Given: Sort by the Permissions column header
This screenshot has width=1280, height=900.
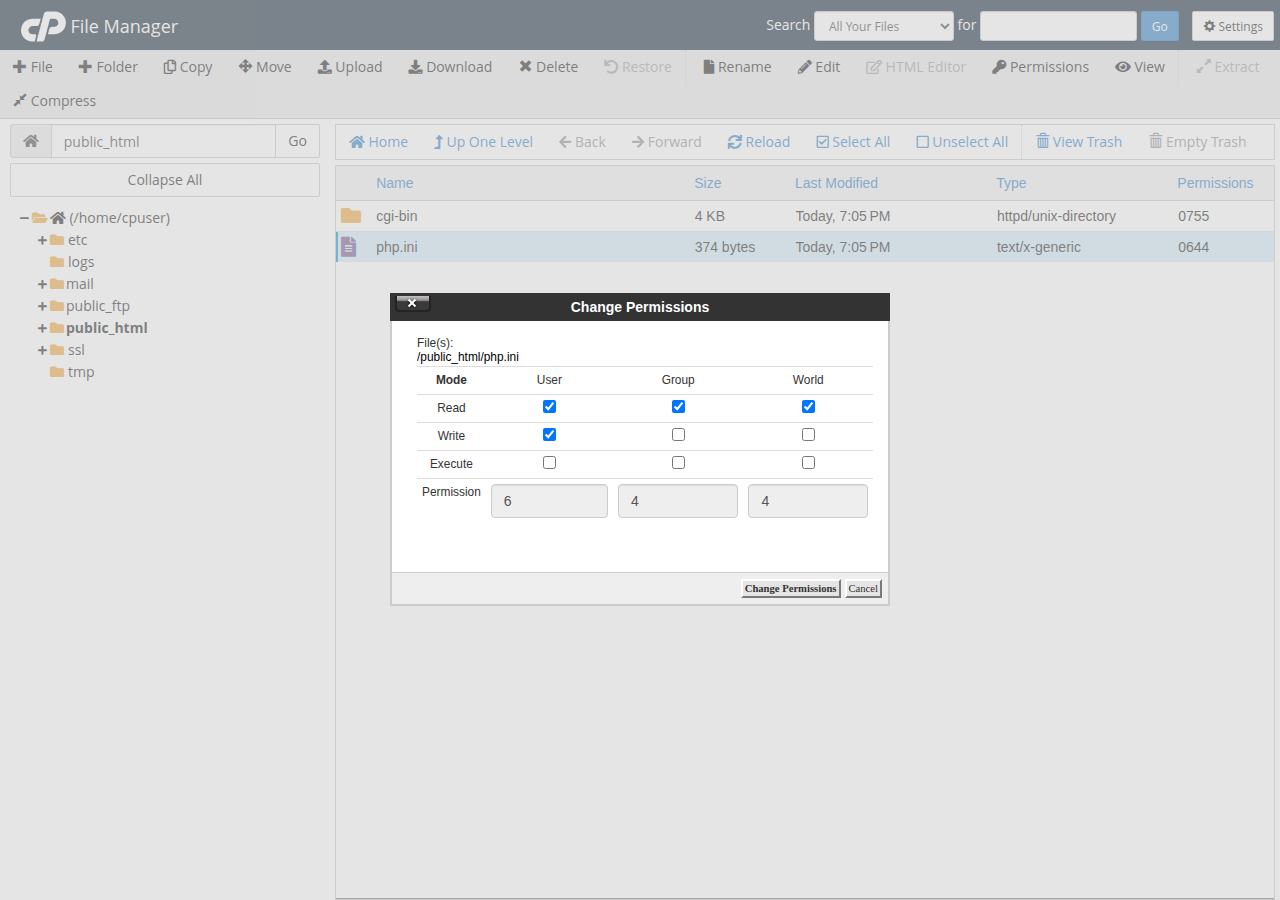Looking at the screenshot, I should [1215, 183].
